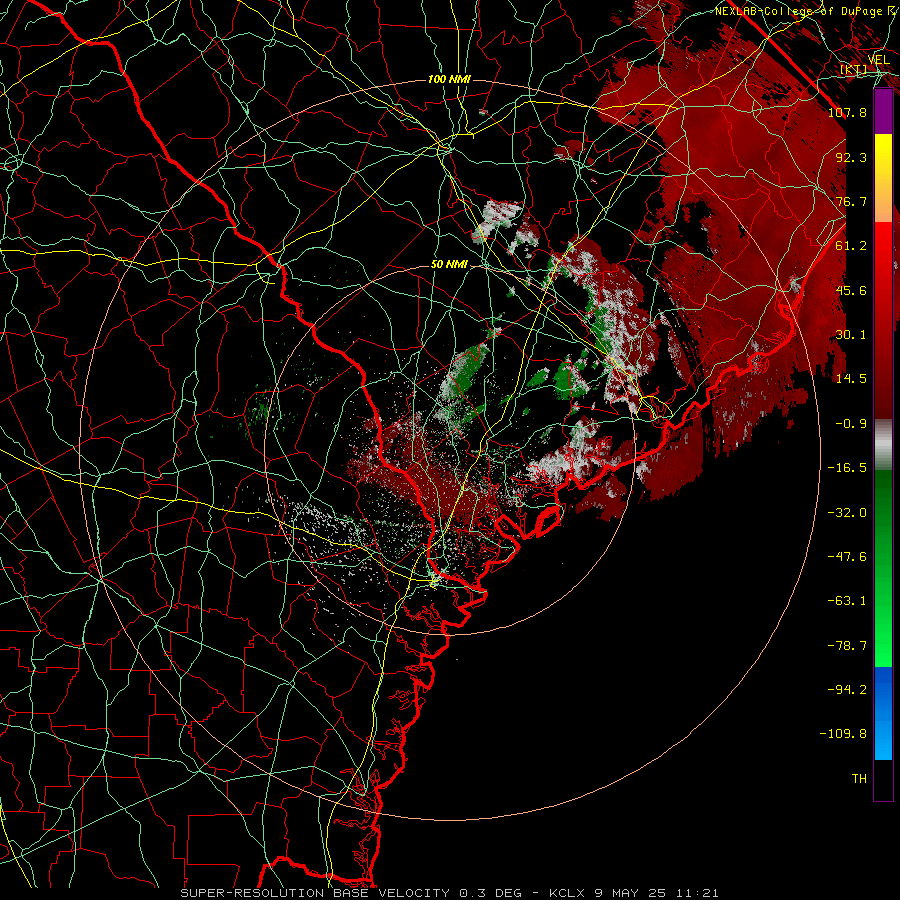Click the 50 NMI range ring label

coord(449,265)
